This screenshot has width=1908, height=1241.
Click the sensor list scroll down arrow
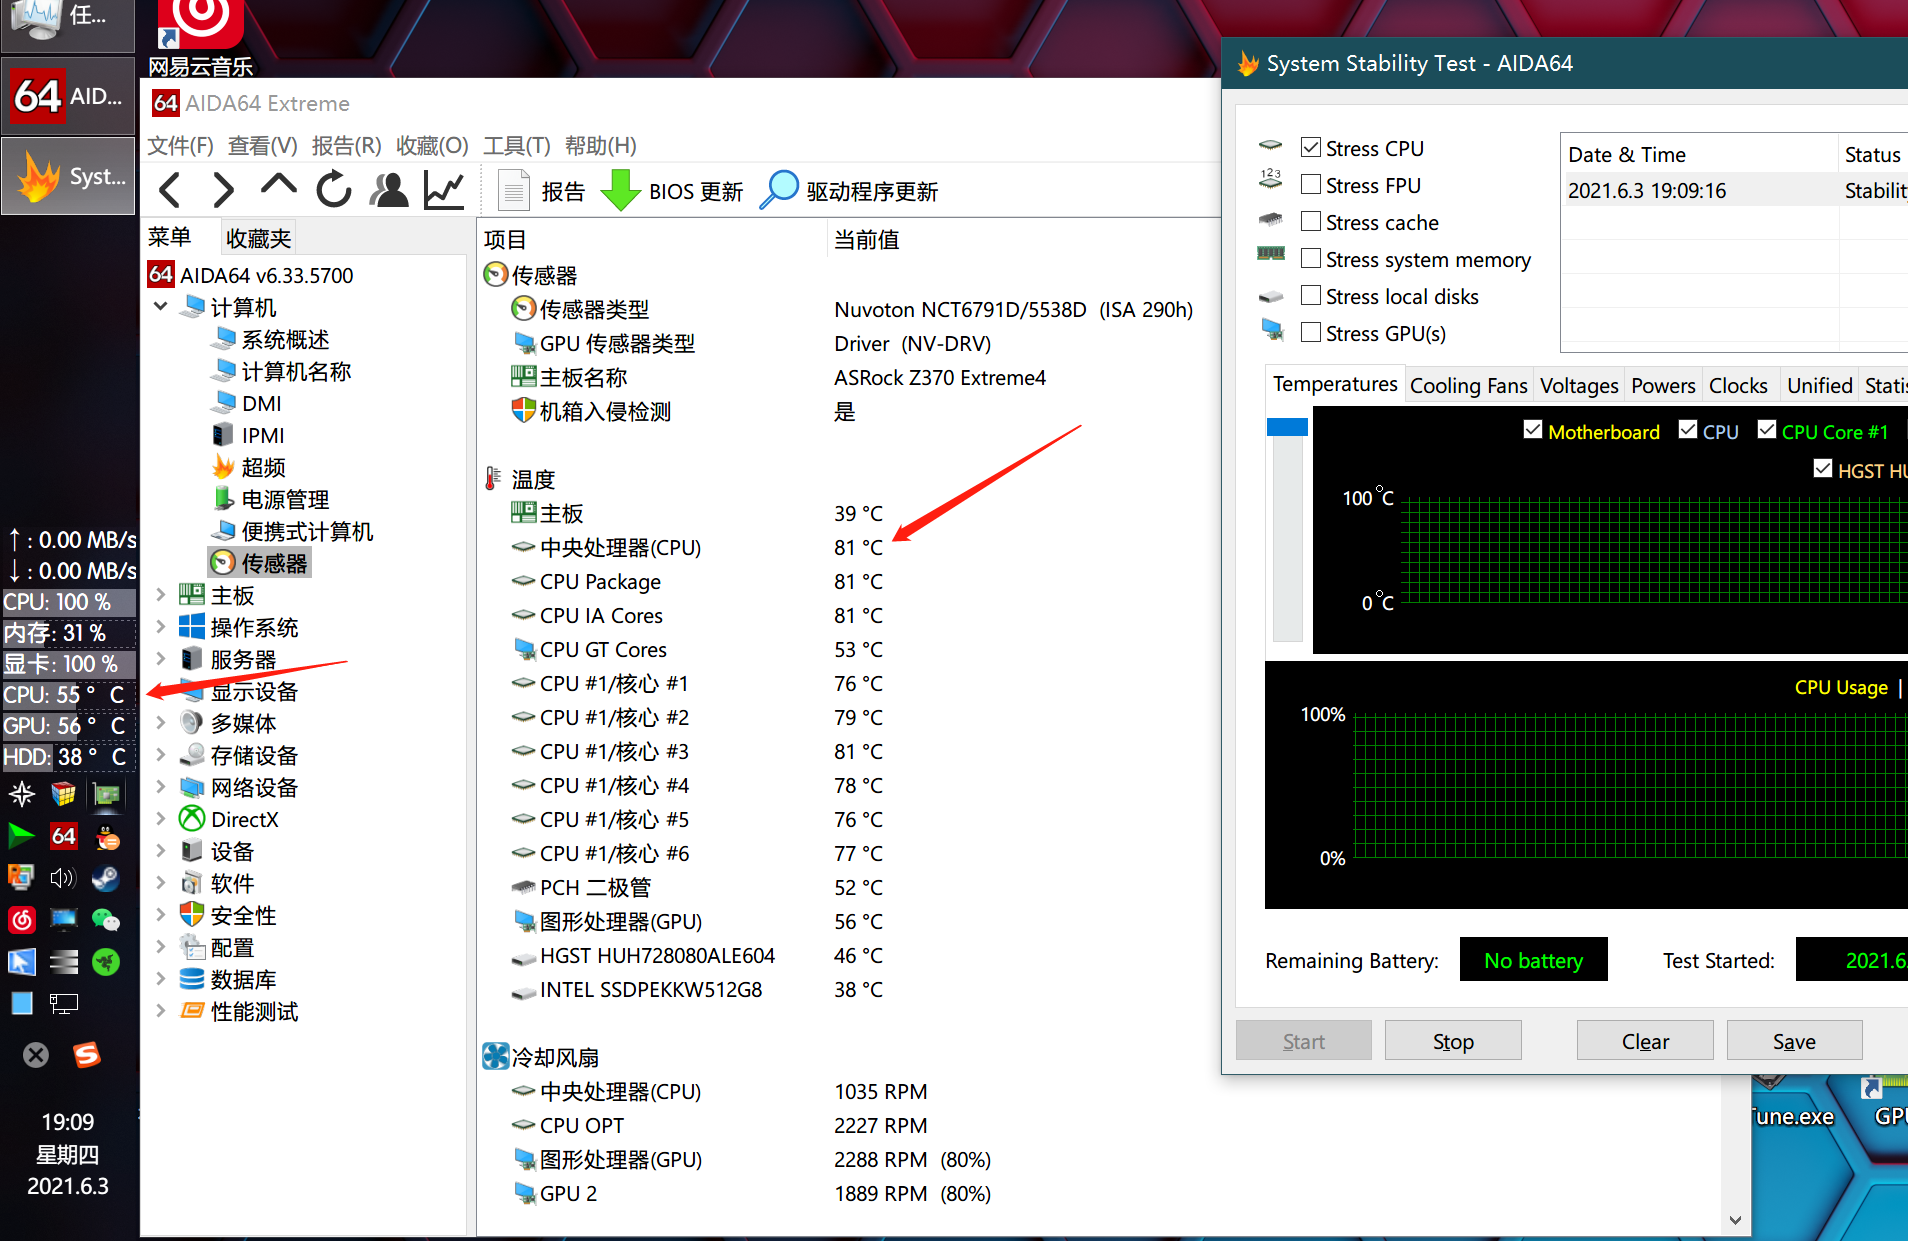1735,1220
